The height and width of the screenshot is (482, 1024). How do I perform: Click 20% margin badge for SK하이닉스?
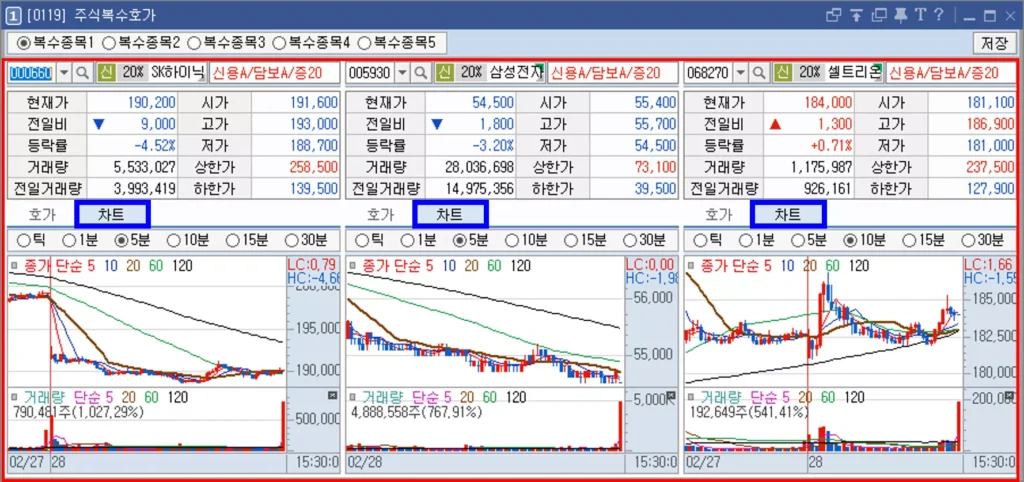(x=132, y=72)
